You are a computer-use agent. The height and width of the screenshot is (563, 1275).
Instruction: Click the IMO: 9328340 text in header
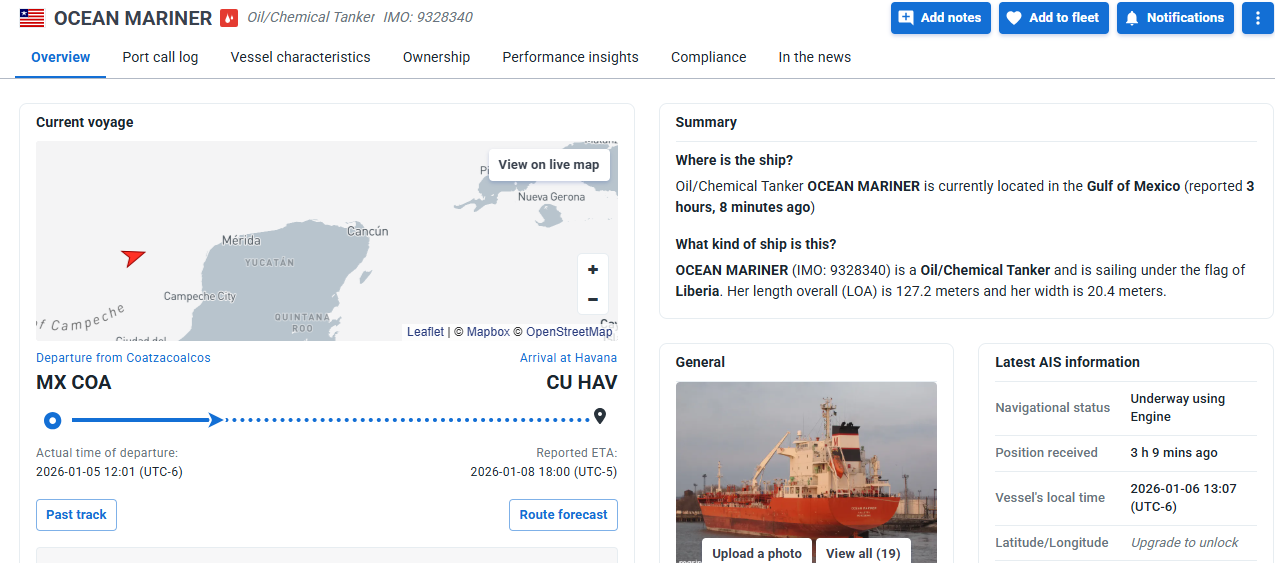[428, 17]
